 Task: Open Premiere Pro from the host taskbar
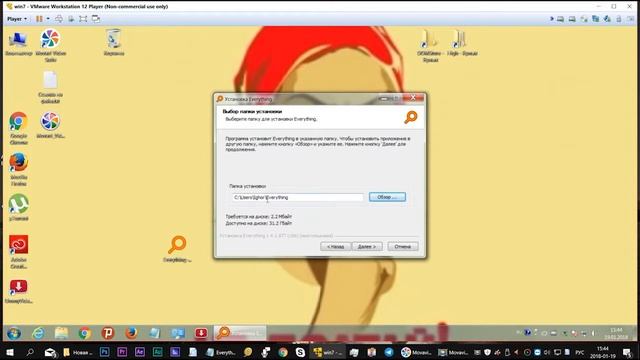pos(122,352)
